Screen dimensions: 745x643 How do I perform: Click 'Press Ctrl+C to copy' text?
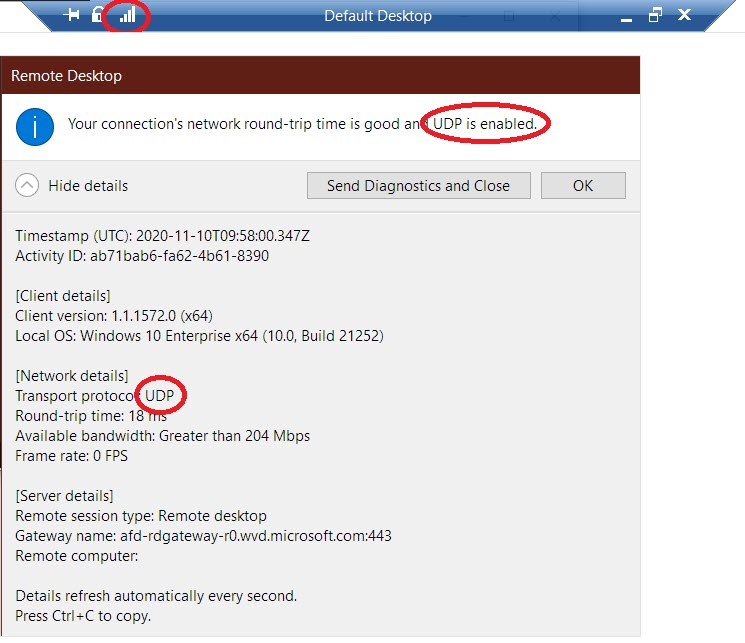[83, 616]
